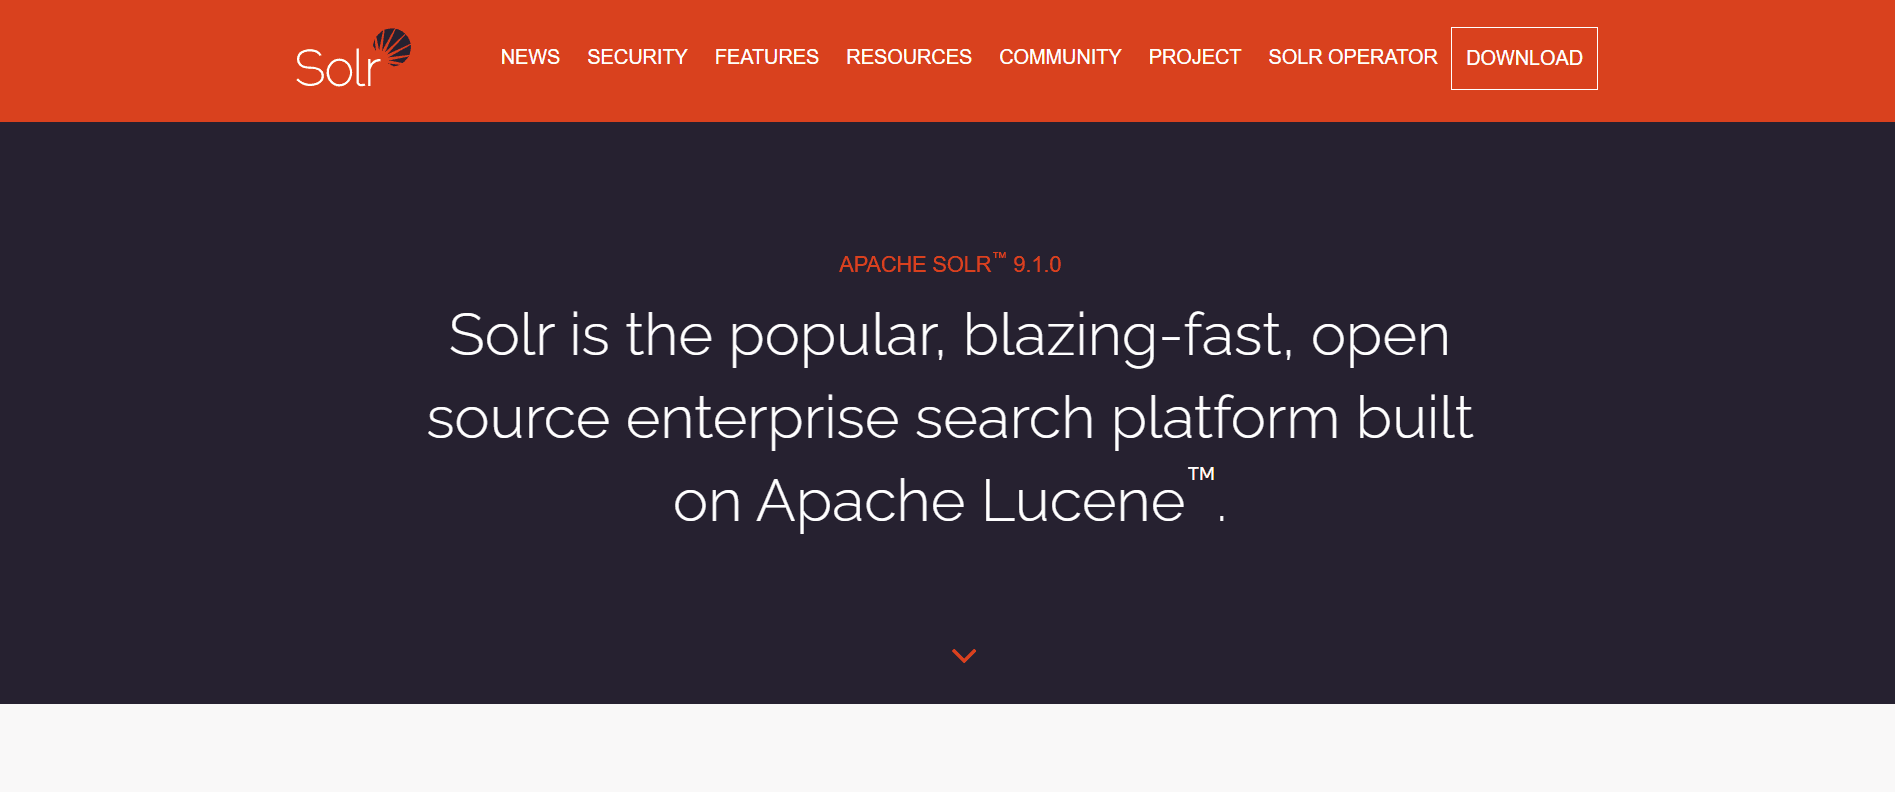Open the Features menu item
Image resolution: width=1895 pixels, height=792 pixels.
(x=766, y=57)
